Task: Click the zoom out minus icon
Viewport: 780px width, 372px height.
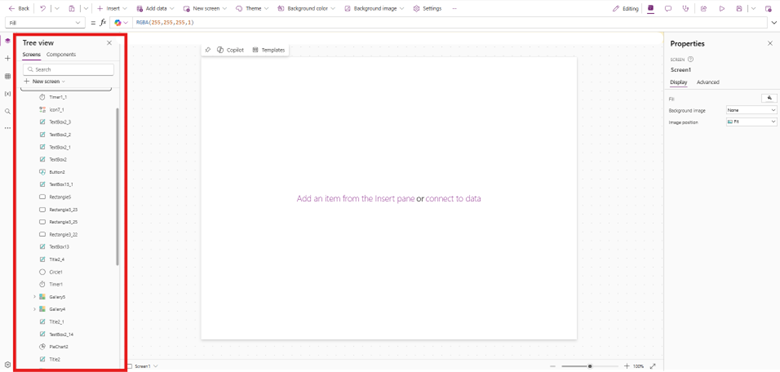Action: click(x=553, y=366)
